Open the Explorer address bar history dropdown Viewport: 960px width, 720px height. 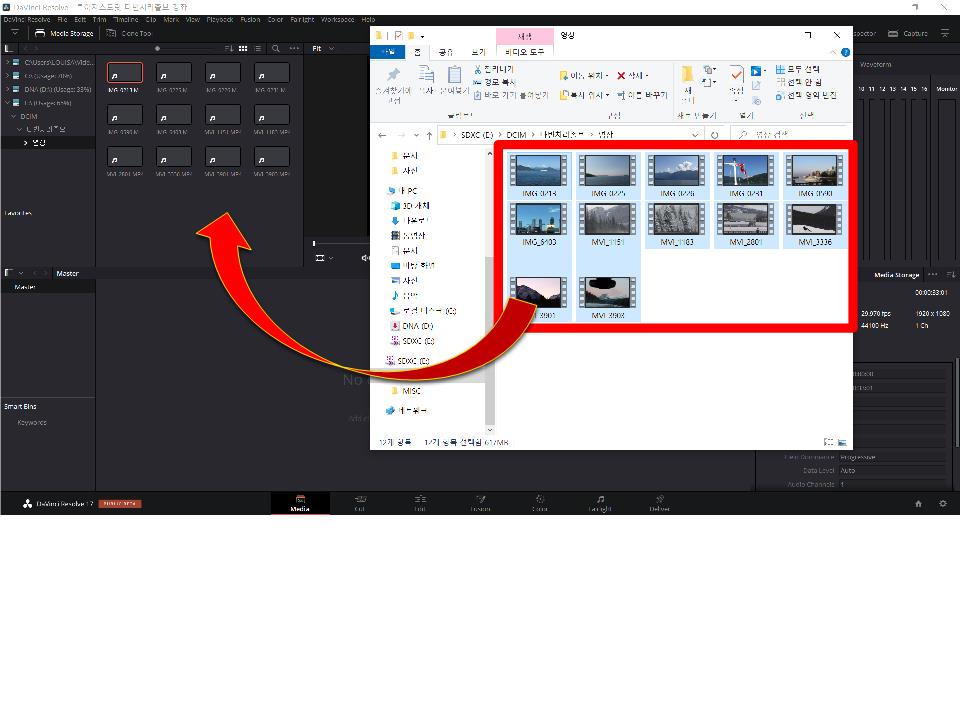(695, 135)
